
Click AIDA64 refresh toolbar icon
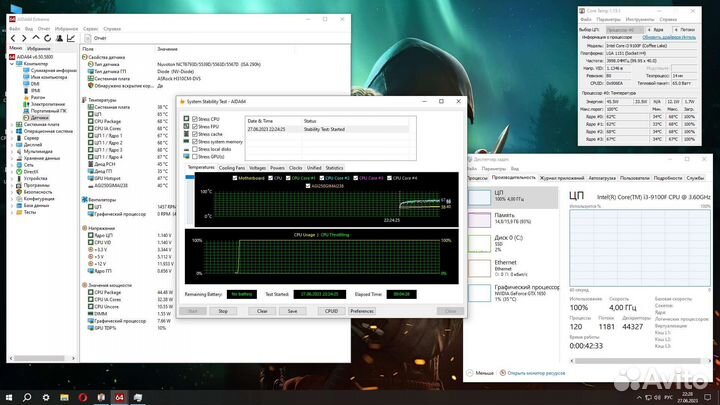coord(47,38)
